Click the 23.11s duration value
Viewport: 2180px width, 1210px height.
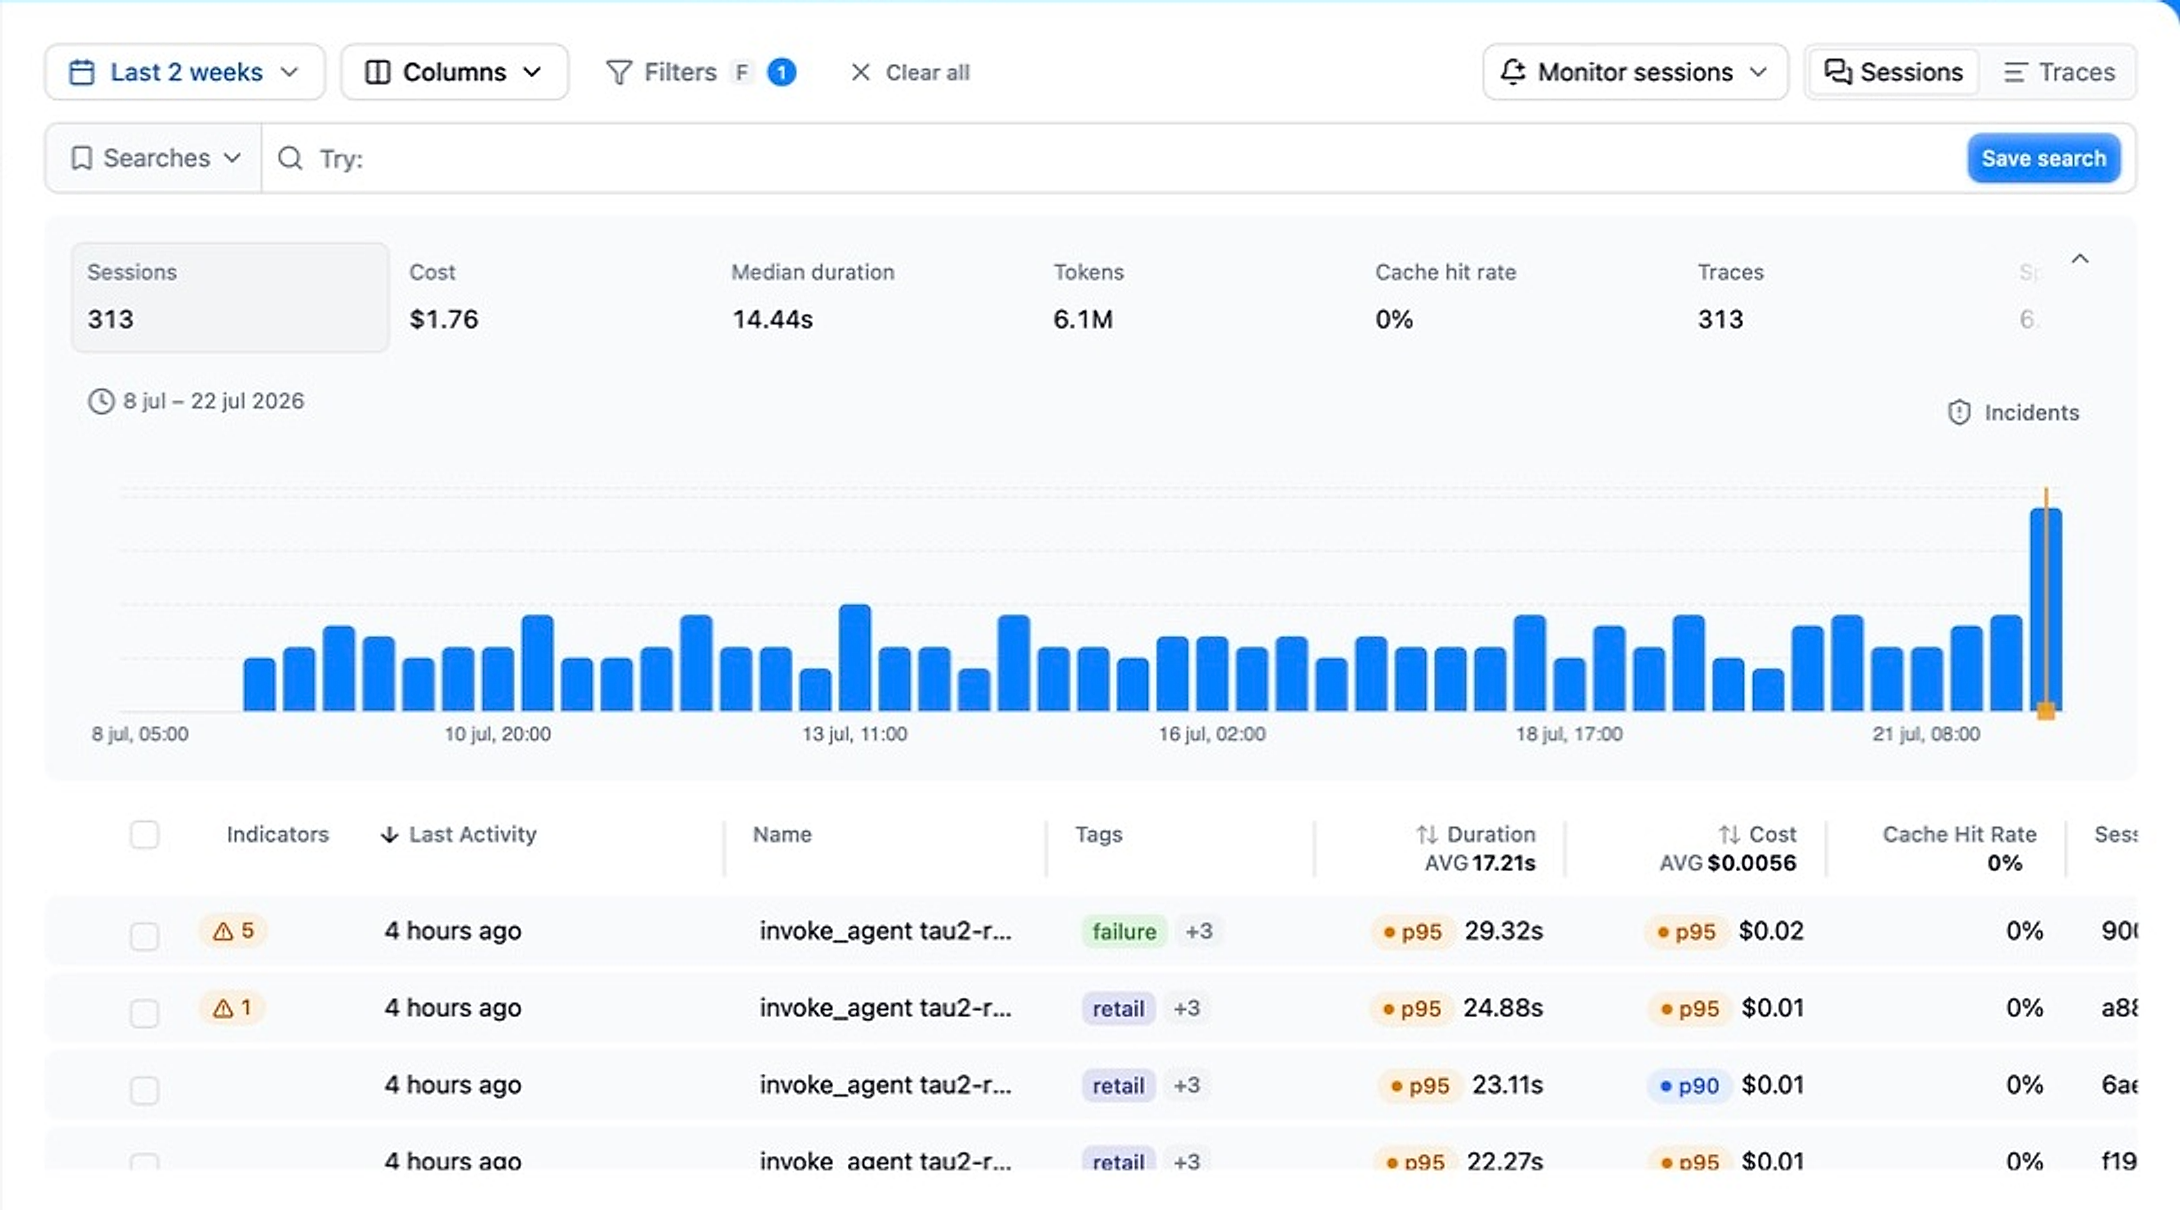[1507, 1085]
